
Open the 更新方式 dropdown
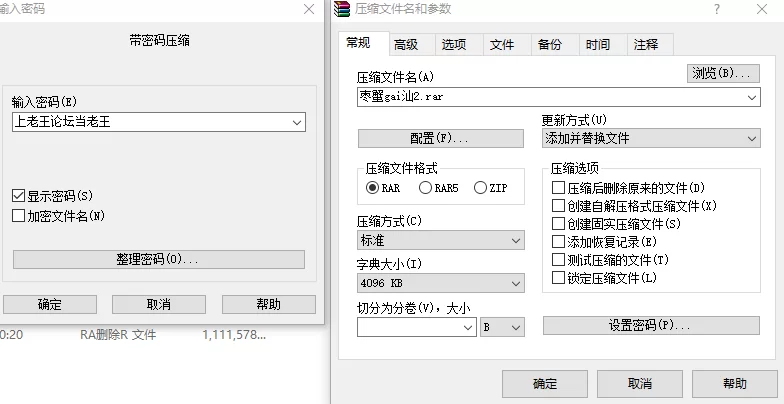651,138
